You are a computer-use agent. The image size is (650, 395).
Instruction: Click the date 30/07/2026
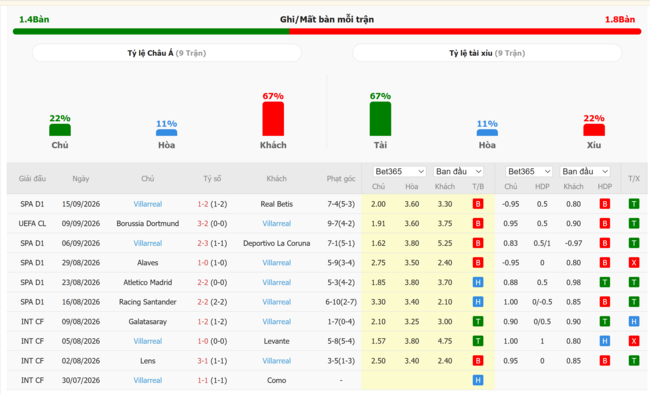click(81, 380)
